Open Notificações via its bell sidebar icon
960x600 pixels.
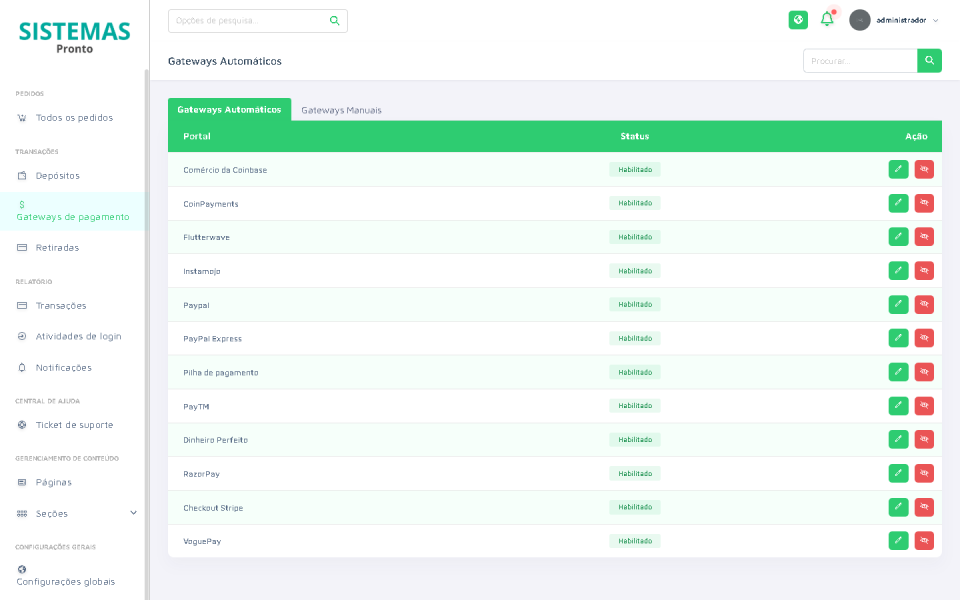pos(21,367)
